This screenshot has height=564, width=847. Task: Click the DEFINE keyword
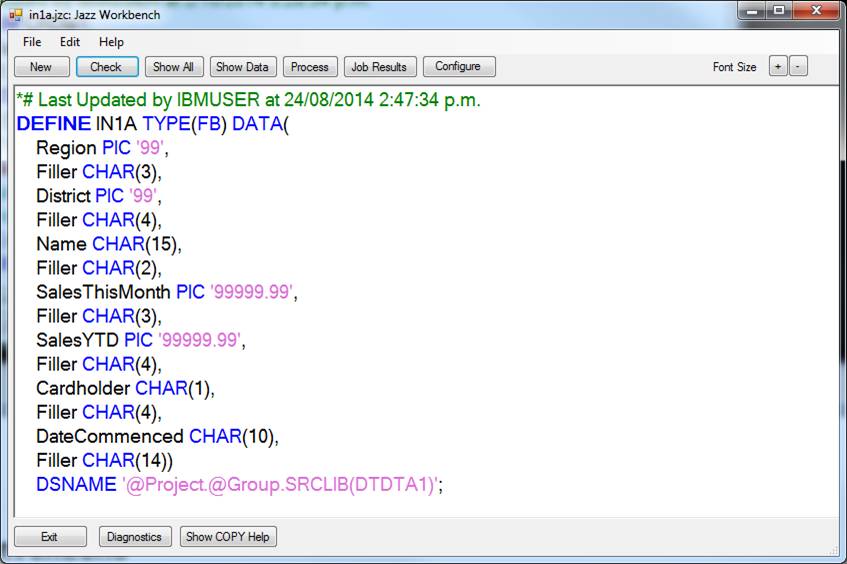click(x=53, y=124)
